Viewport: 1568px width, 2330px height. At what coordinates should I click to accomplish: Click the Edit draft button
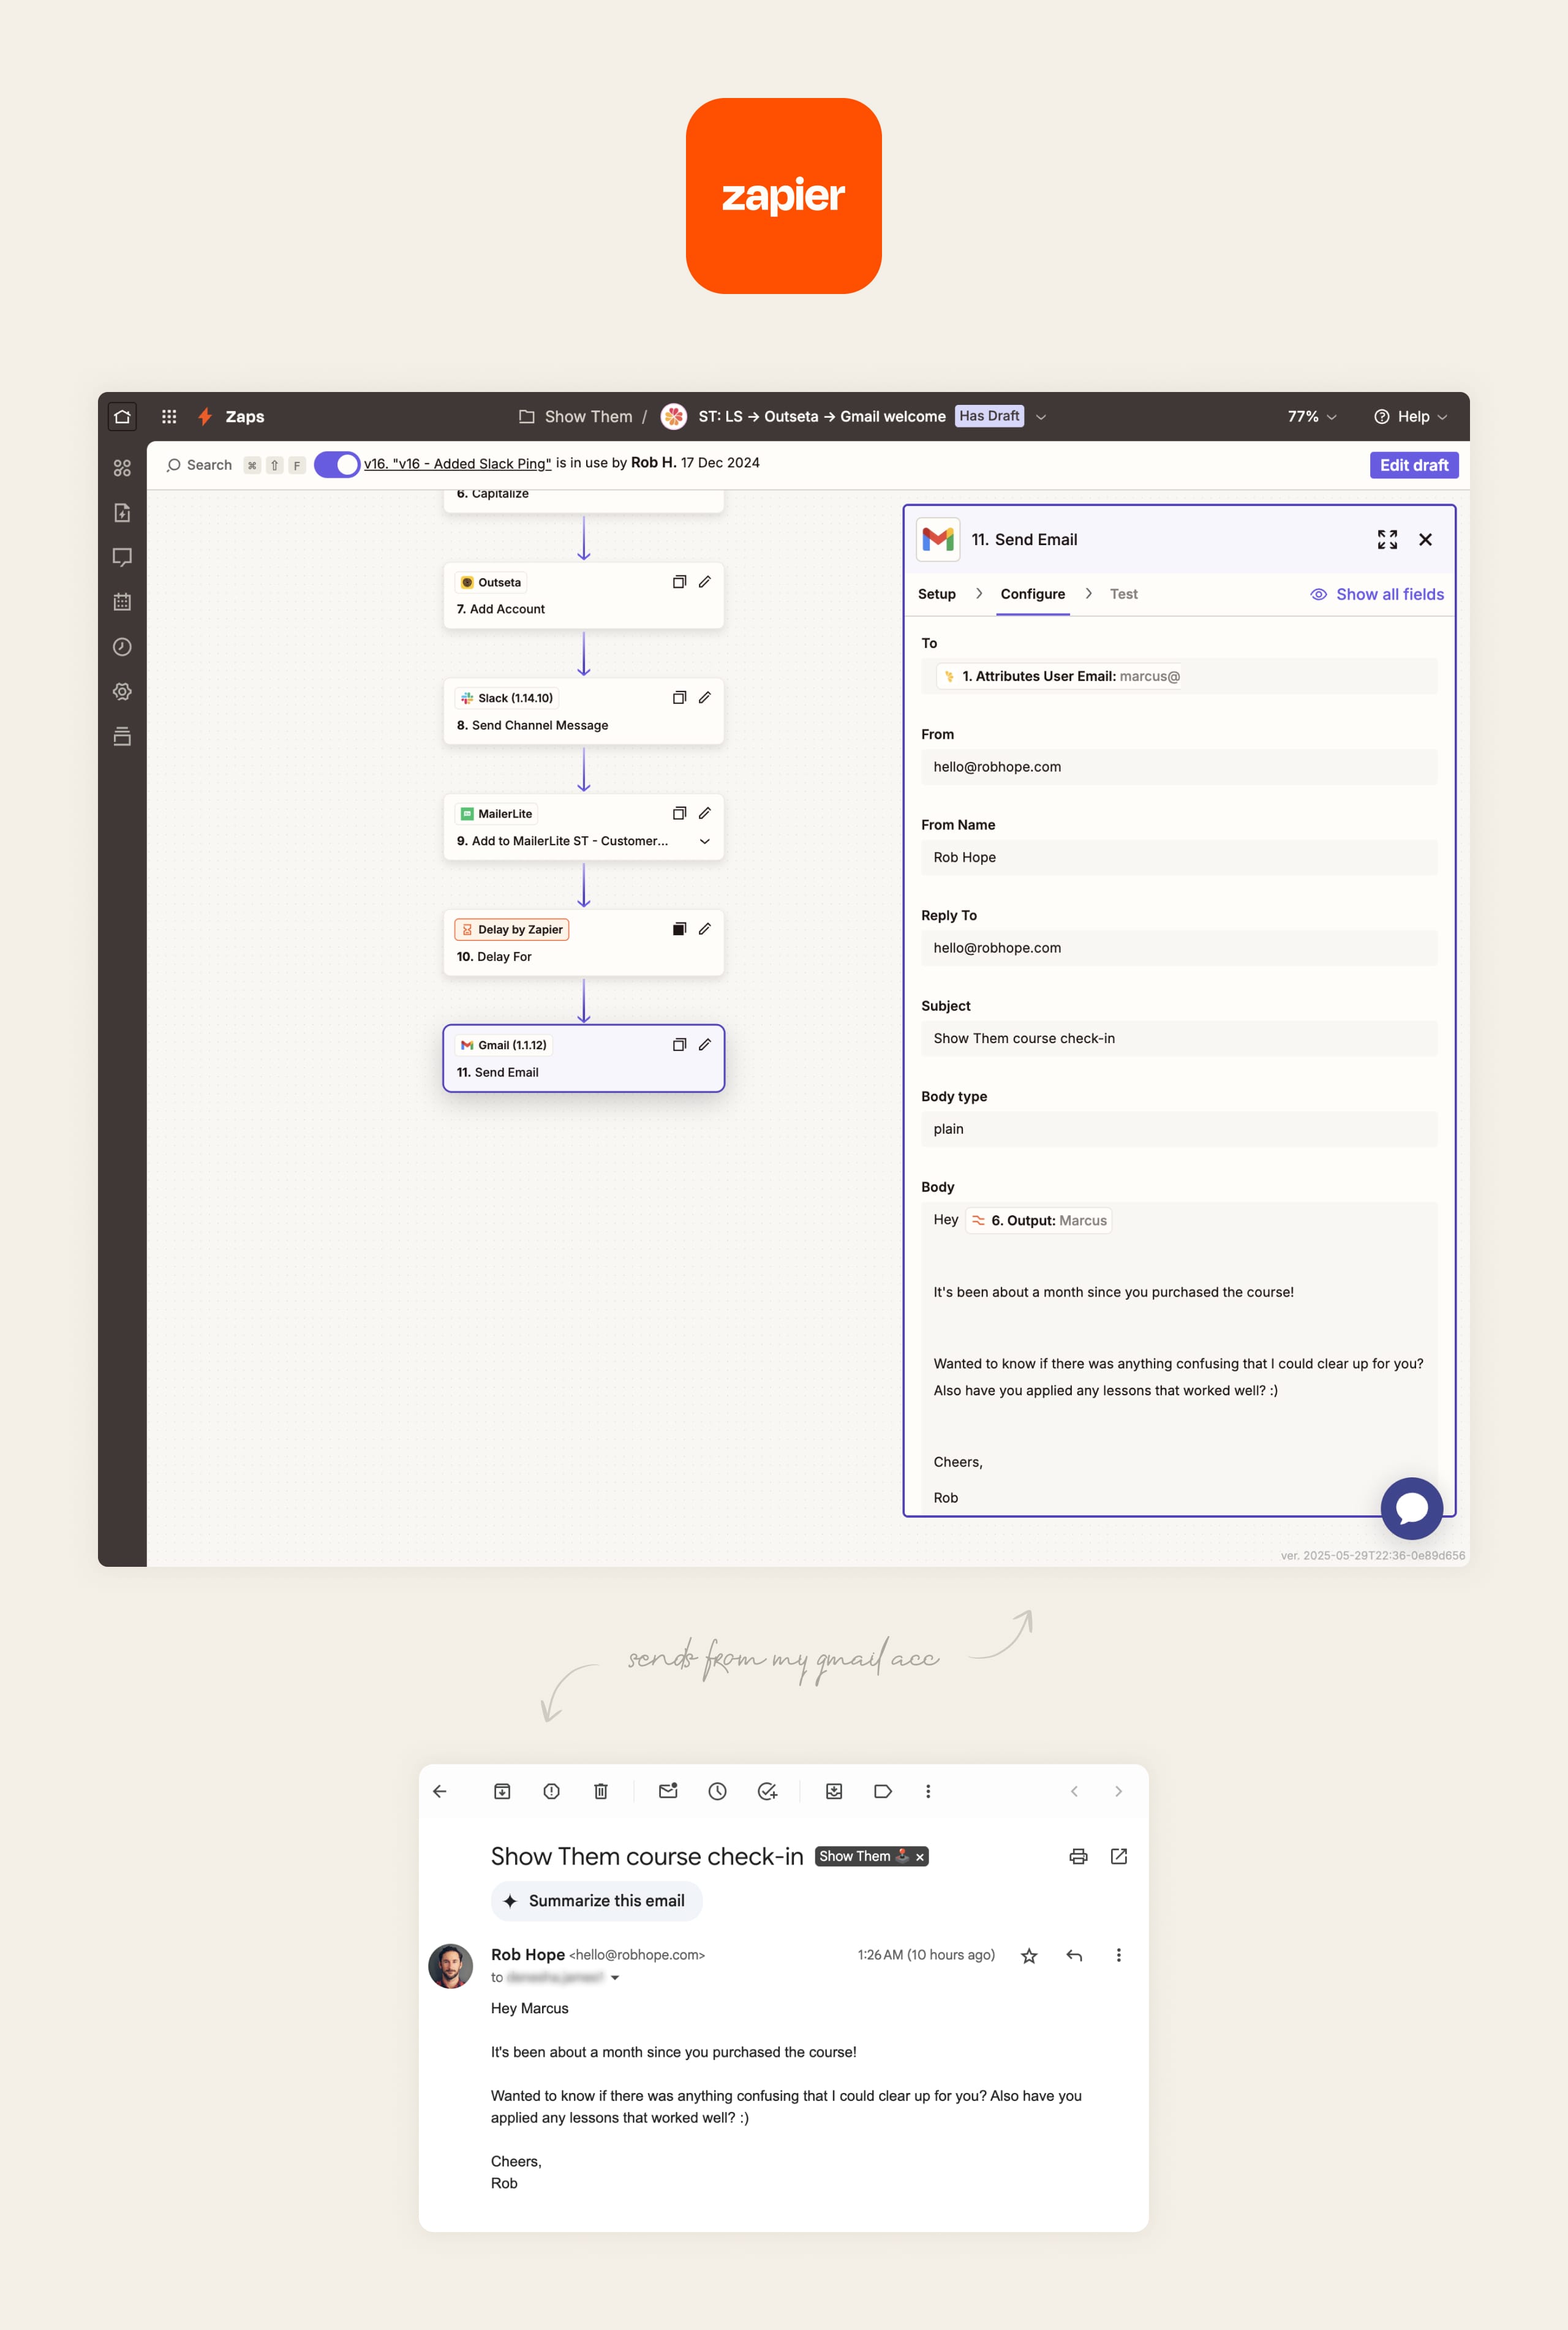click(x=1413, y=465)
